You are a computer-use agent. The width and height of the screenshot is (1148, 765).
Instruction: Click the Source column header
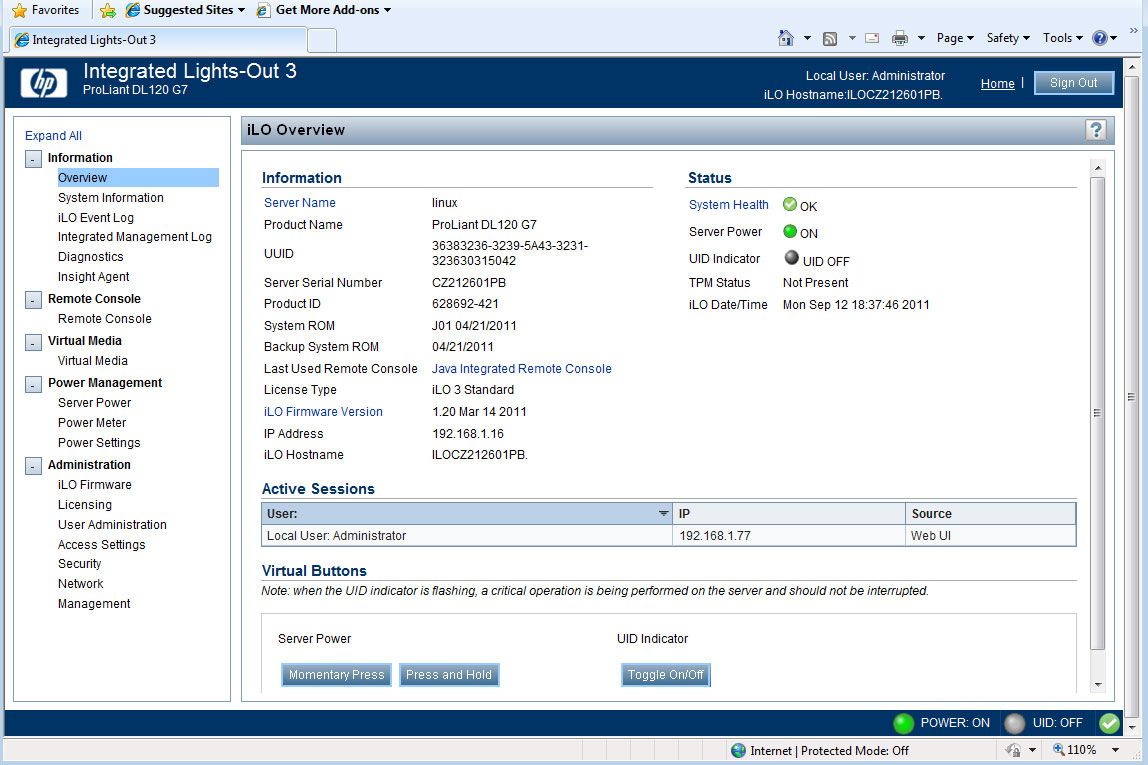(x=991, y=513)
